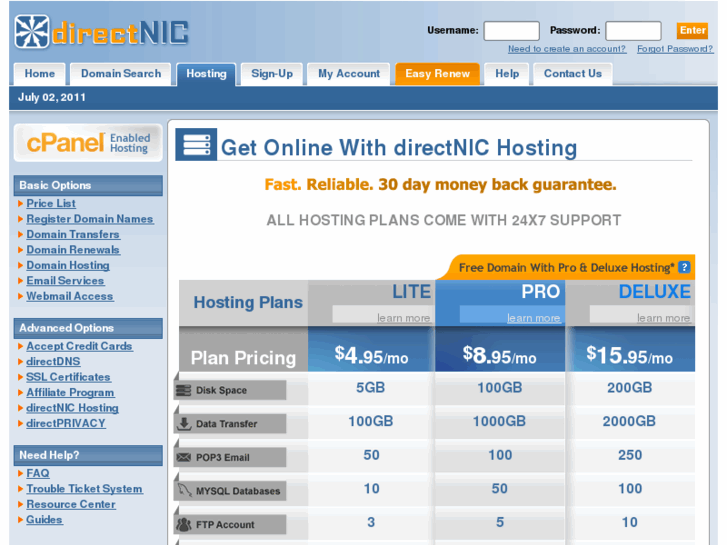The height and width of the screenshot is (545, 727).
Task: Click the server hosting icon beside the heading
Action: (x=196, y=145)
